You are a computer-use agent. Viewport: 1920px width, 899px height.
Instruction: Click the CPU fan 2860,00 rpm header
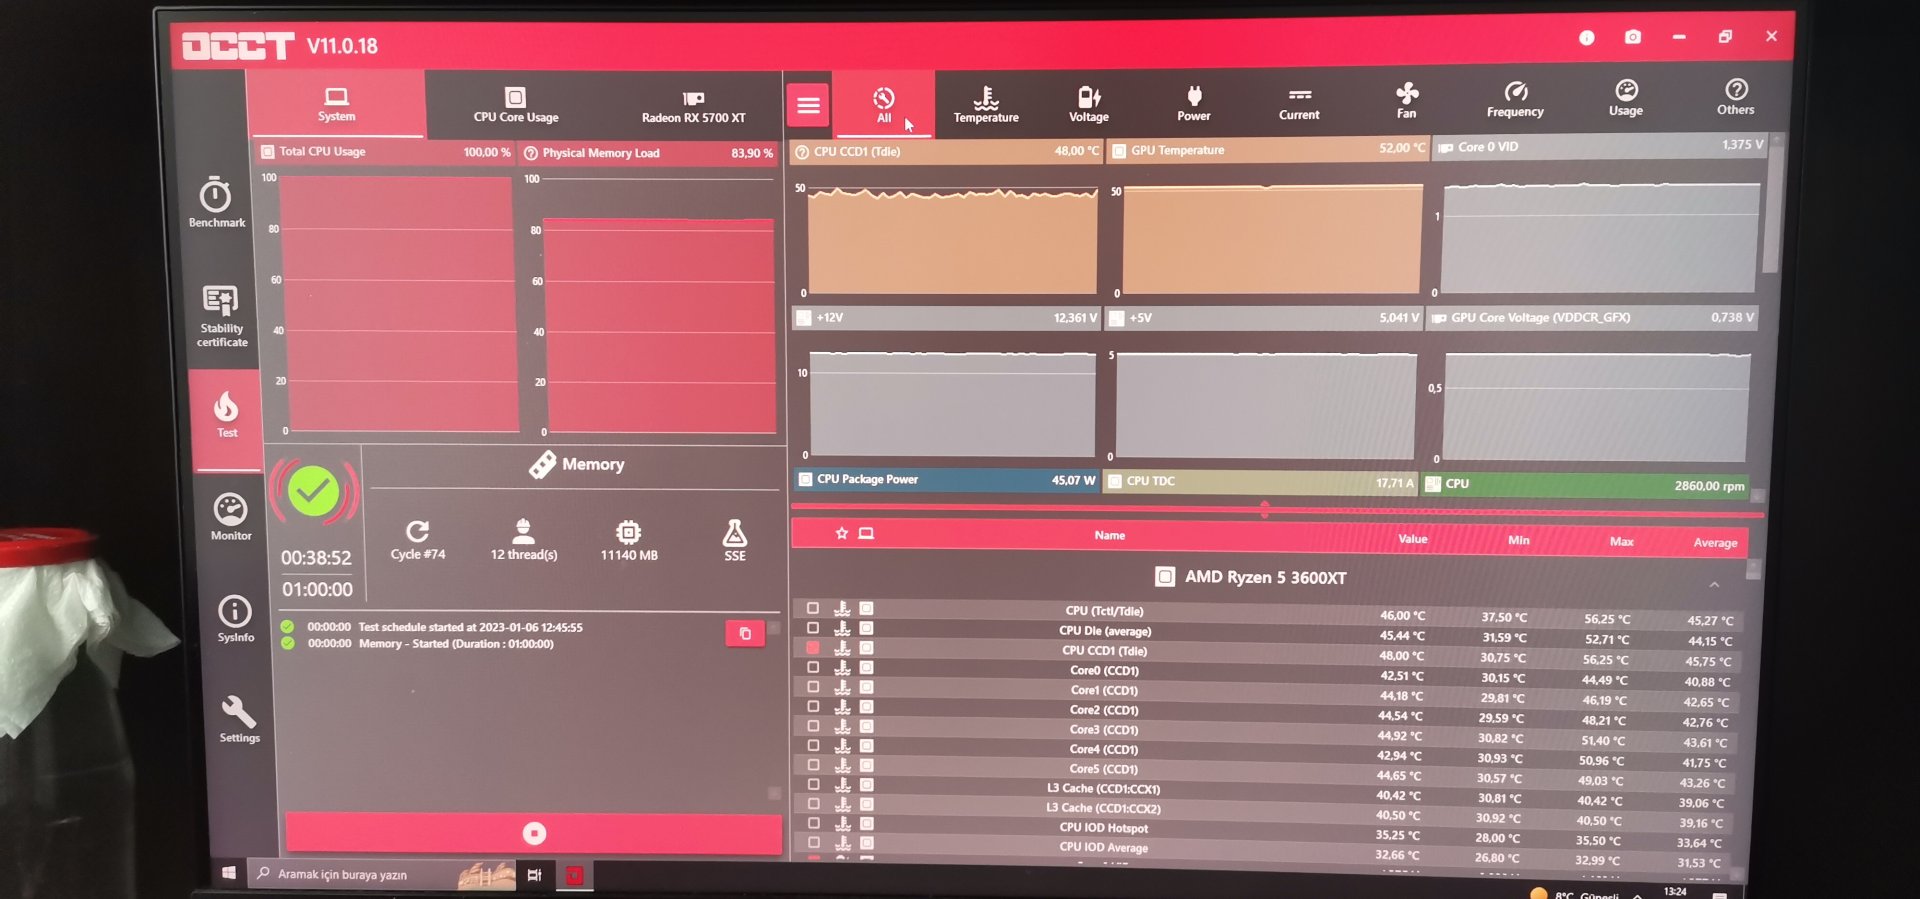pyautogui.click(x=1585, y=484)
